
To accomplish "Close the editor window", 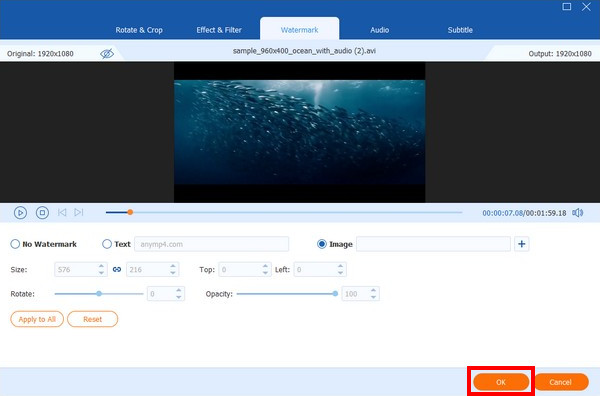I will tap(586, 7).
